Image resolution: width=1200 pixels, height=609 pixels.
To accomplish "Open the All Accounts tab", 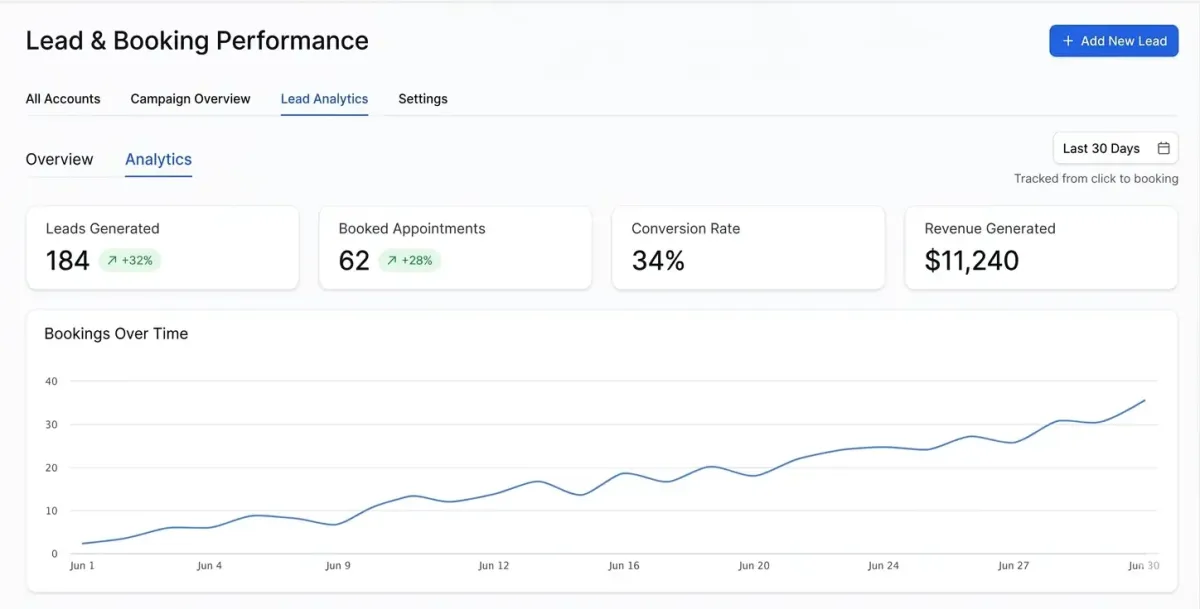I will tap(63, 99).
